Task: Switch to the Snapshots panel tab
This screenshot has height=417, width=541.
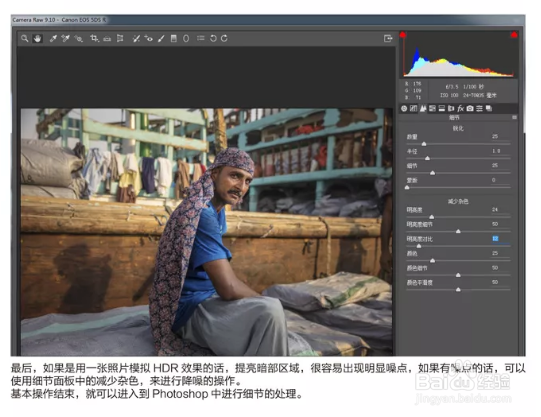Action: (x=489, y=109)
